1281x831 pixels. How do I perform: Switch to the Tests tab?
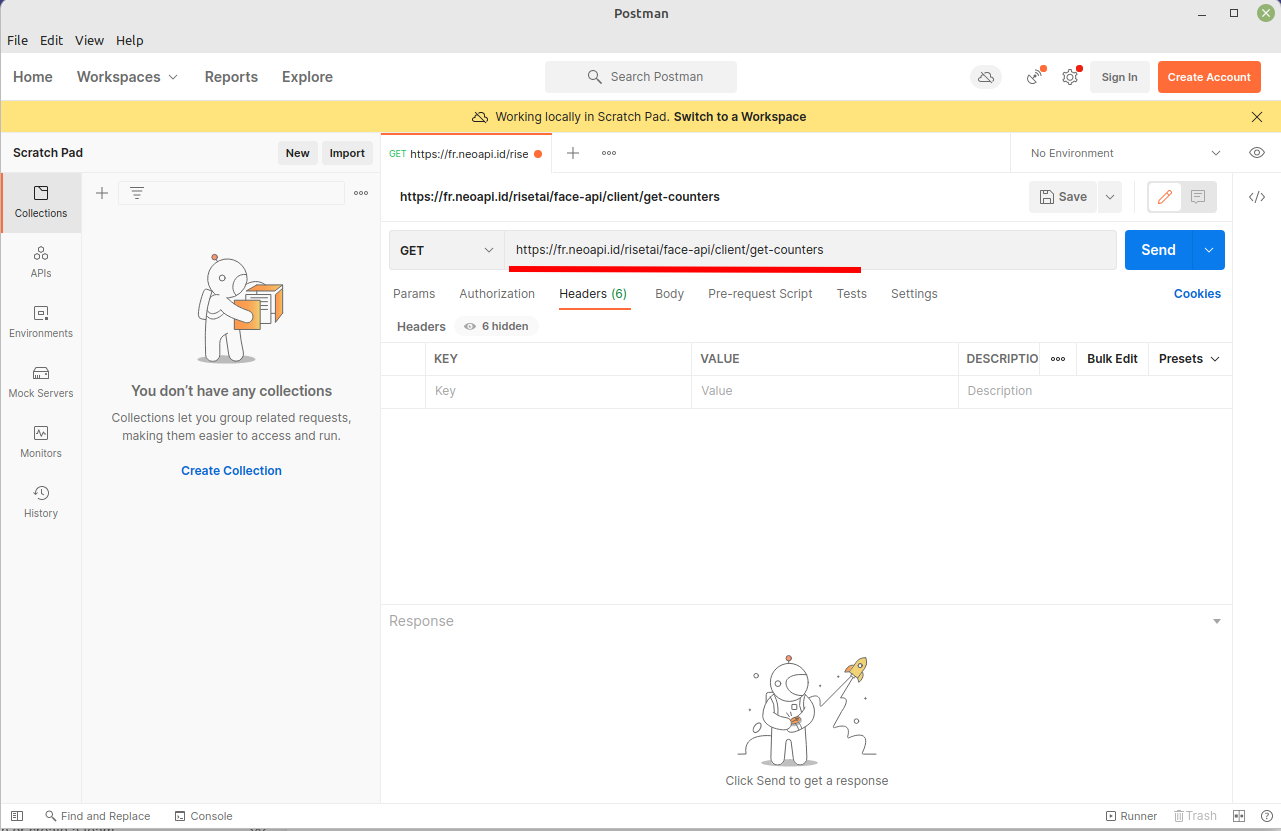click(852, 294)
